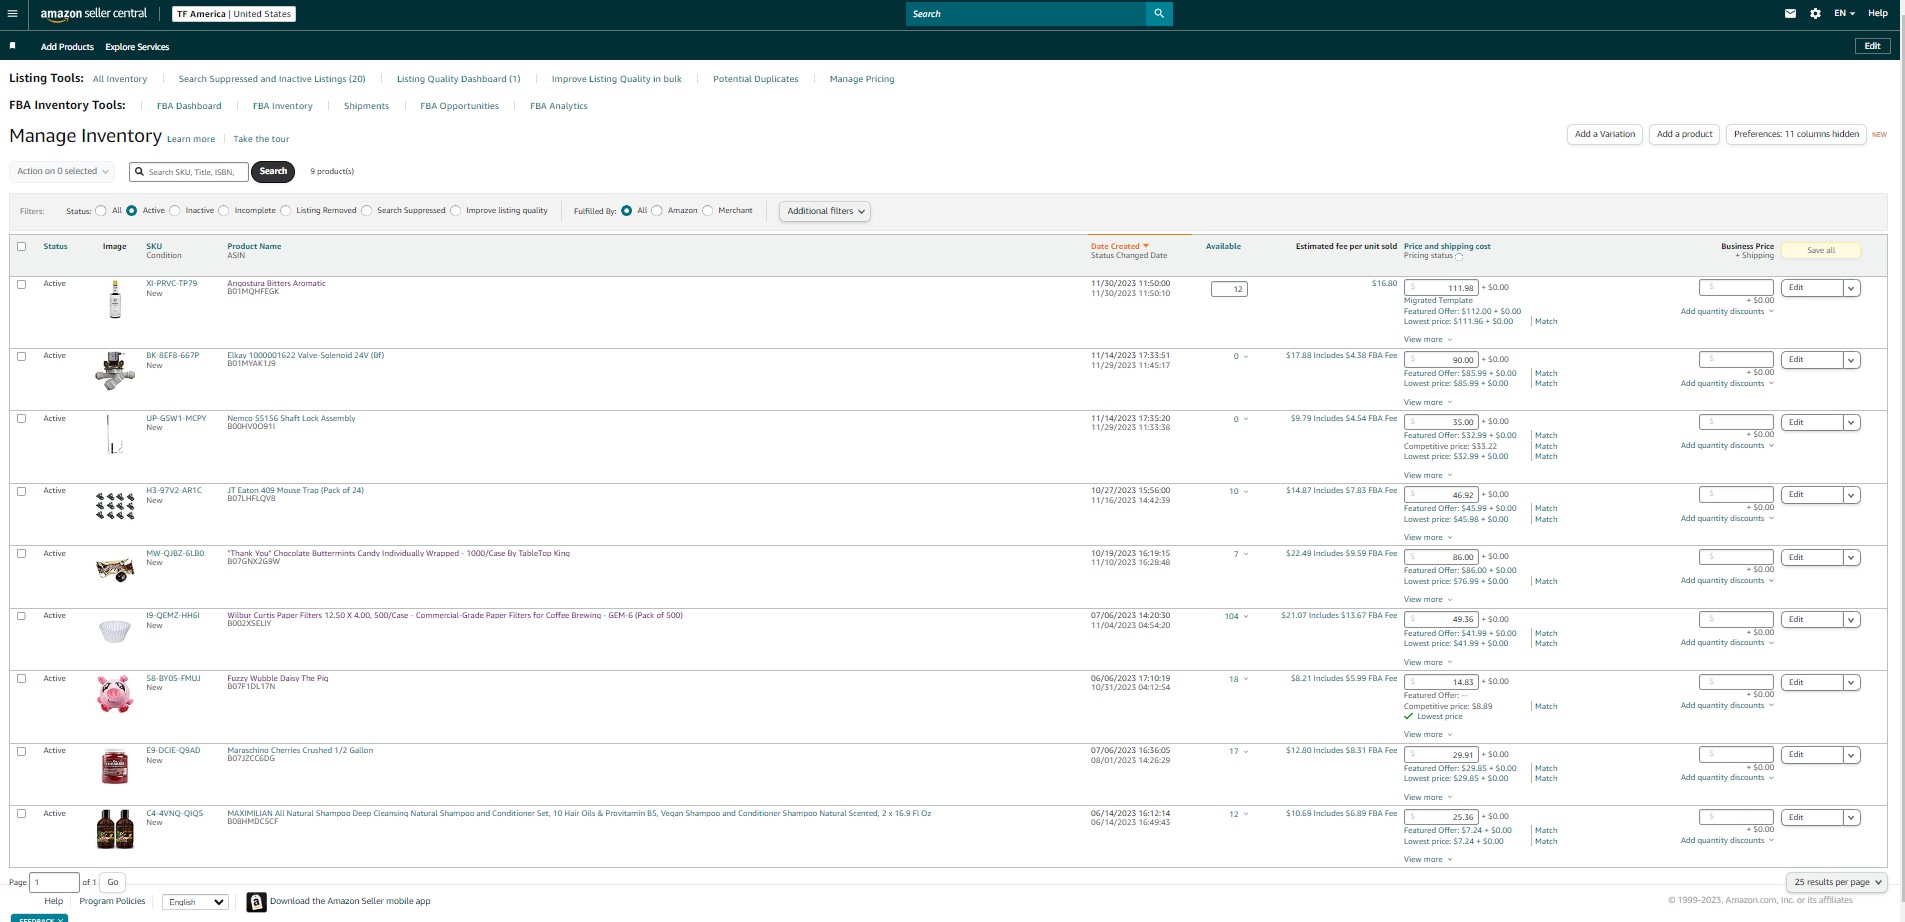1905x922 pixels.
Task: Open the All Inventory listing tool
Action: pyautogui.click(x=120, y=79)
